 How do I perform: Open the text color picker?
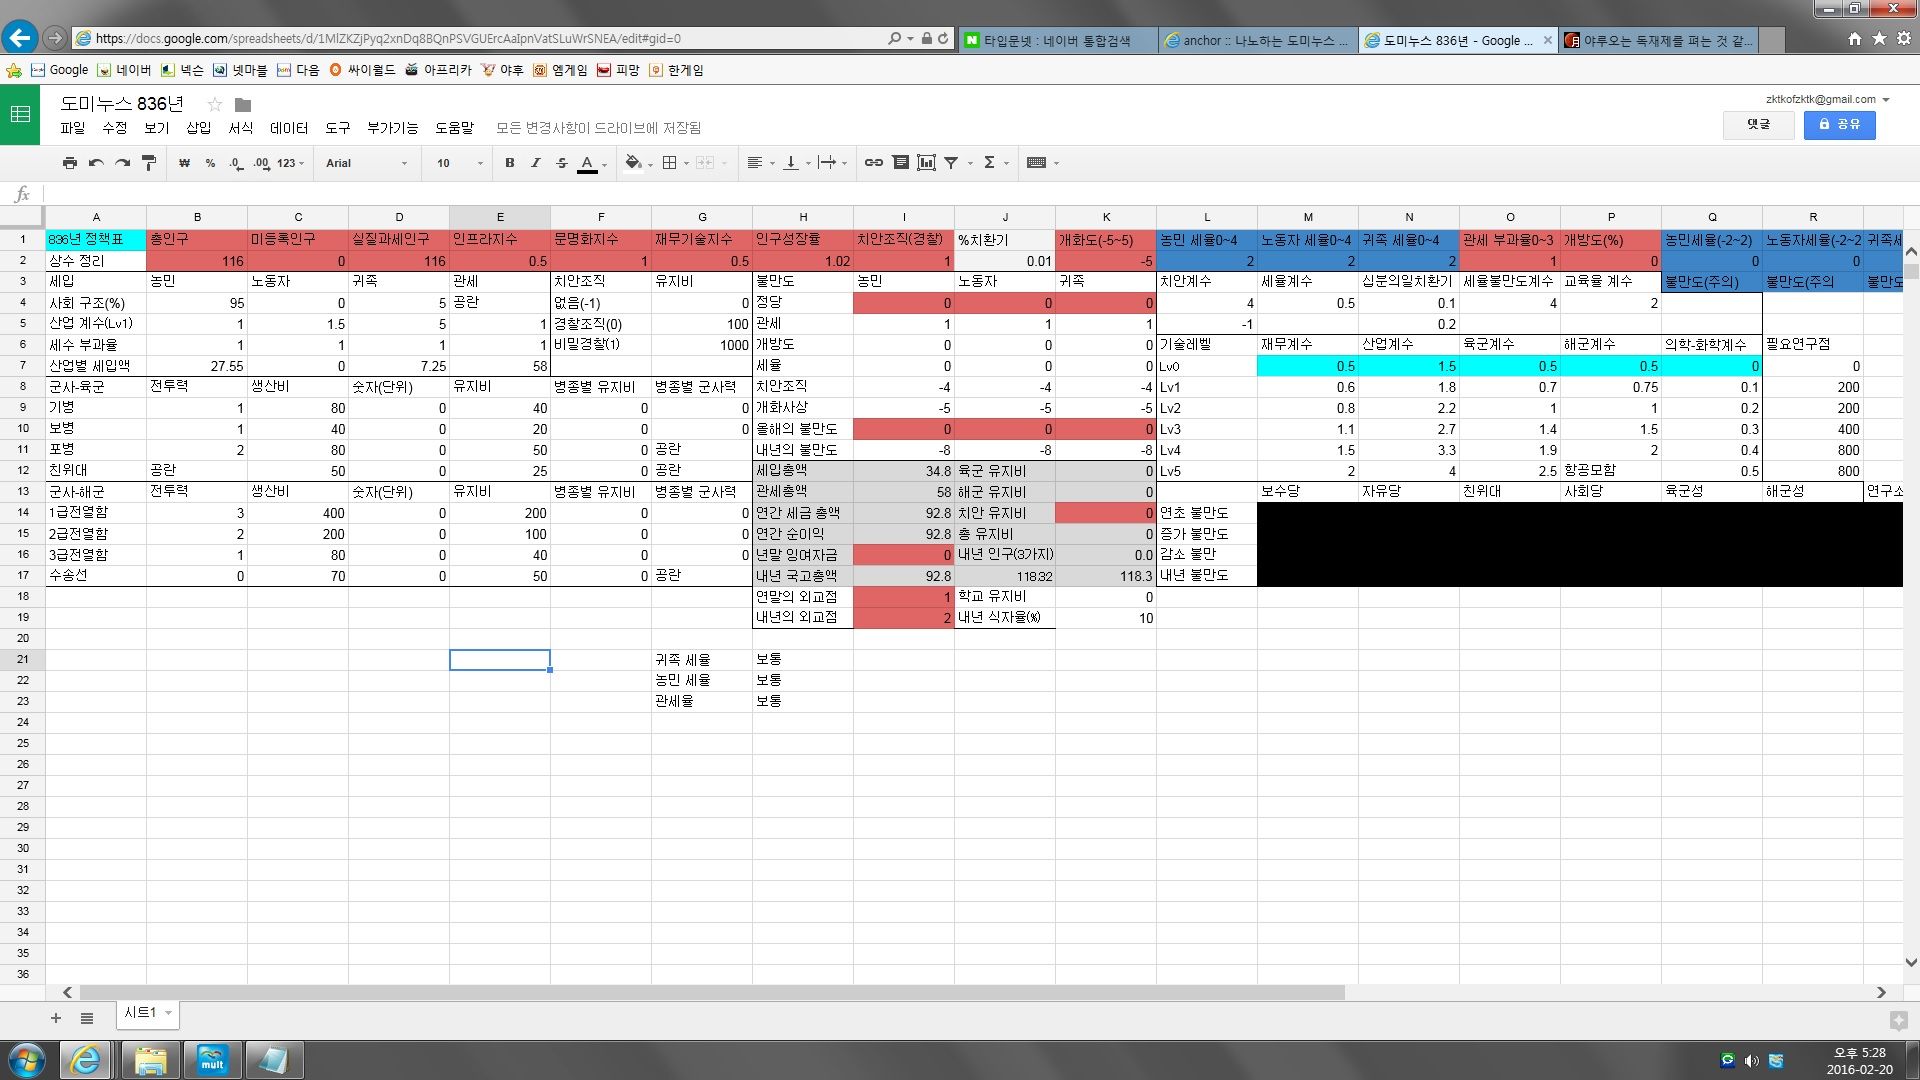pos(588,163)
